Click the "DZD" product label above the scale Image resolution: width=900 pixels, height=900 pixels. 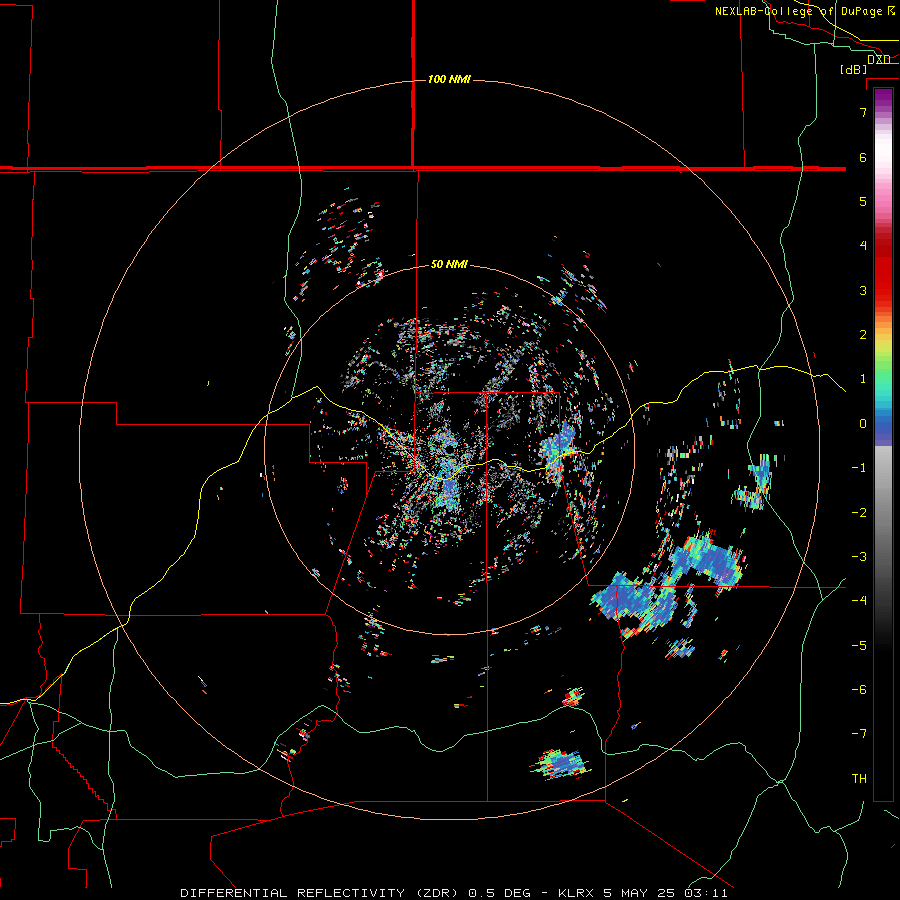tap(879, 59)
